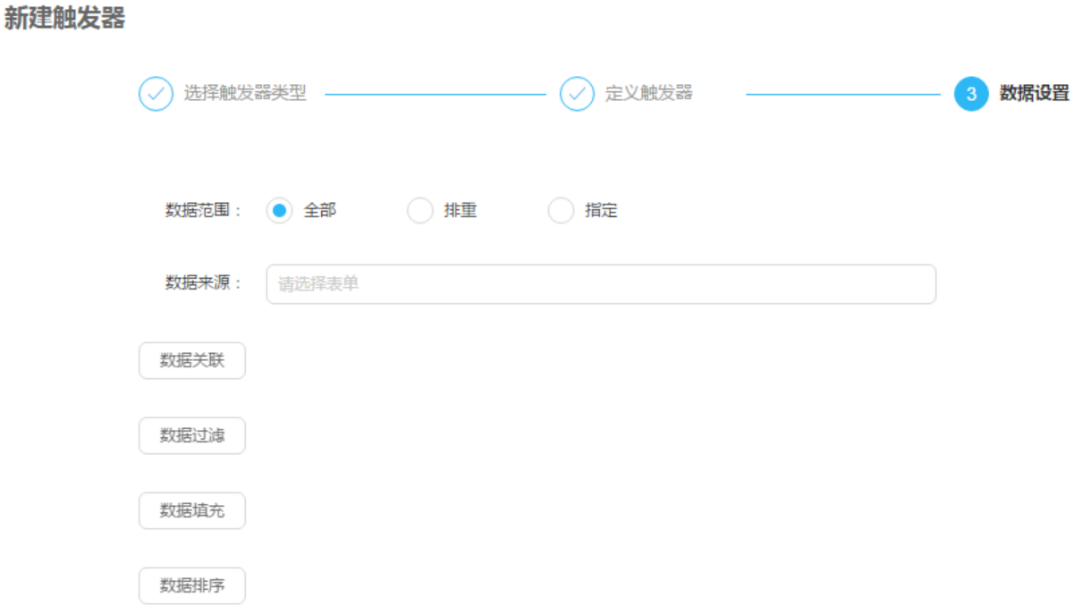Click the 指定 option text

click(601, 211)
